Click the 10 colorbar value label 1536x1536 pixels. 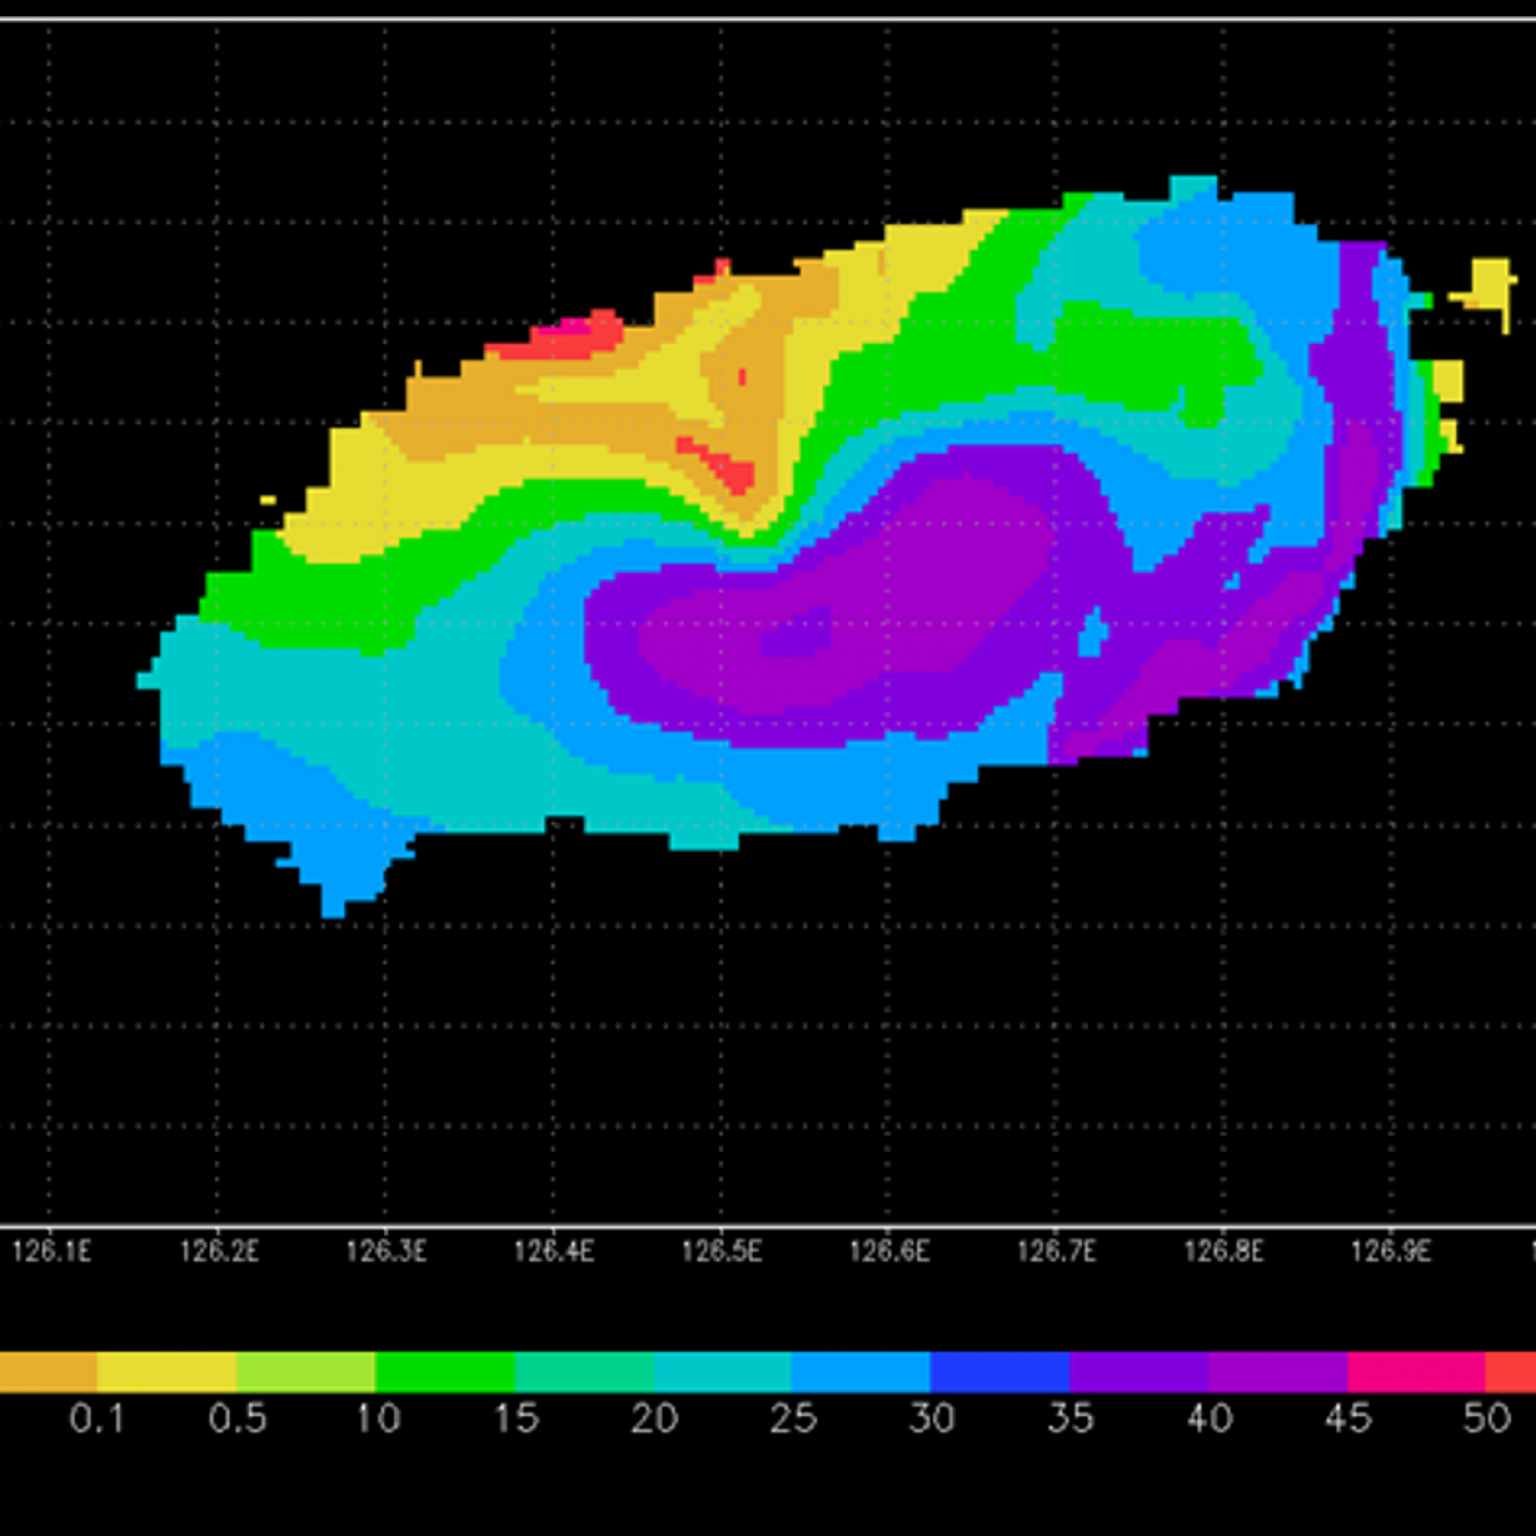point(378,1418)
